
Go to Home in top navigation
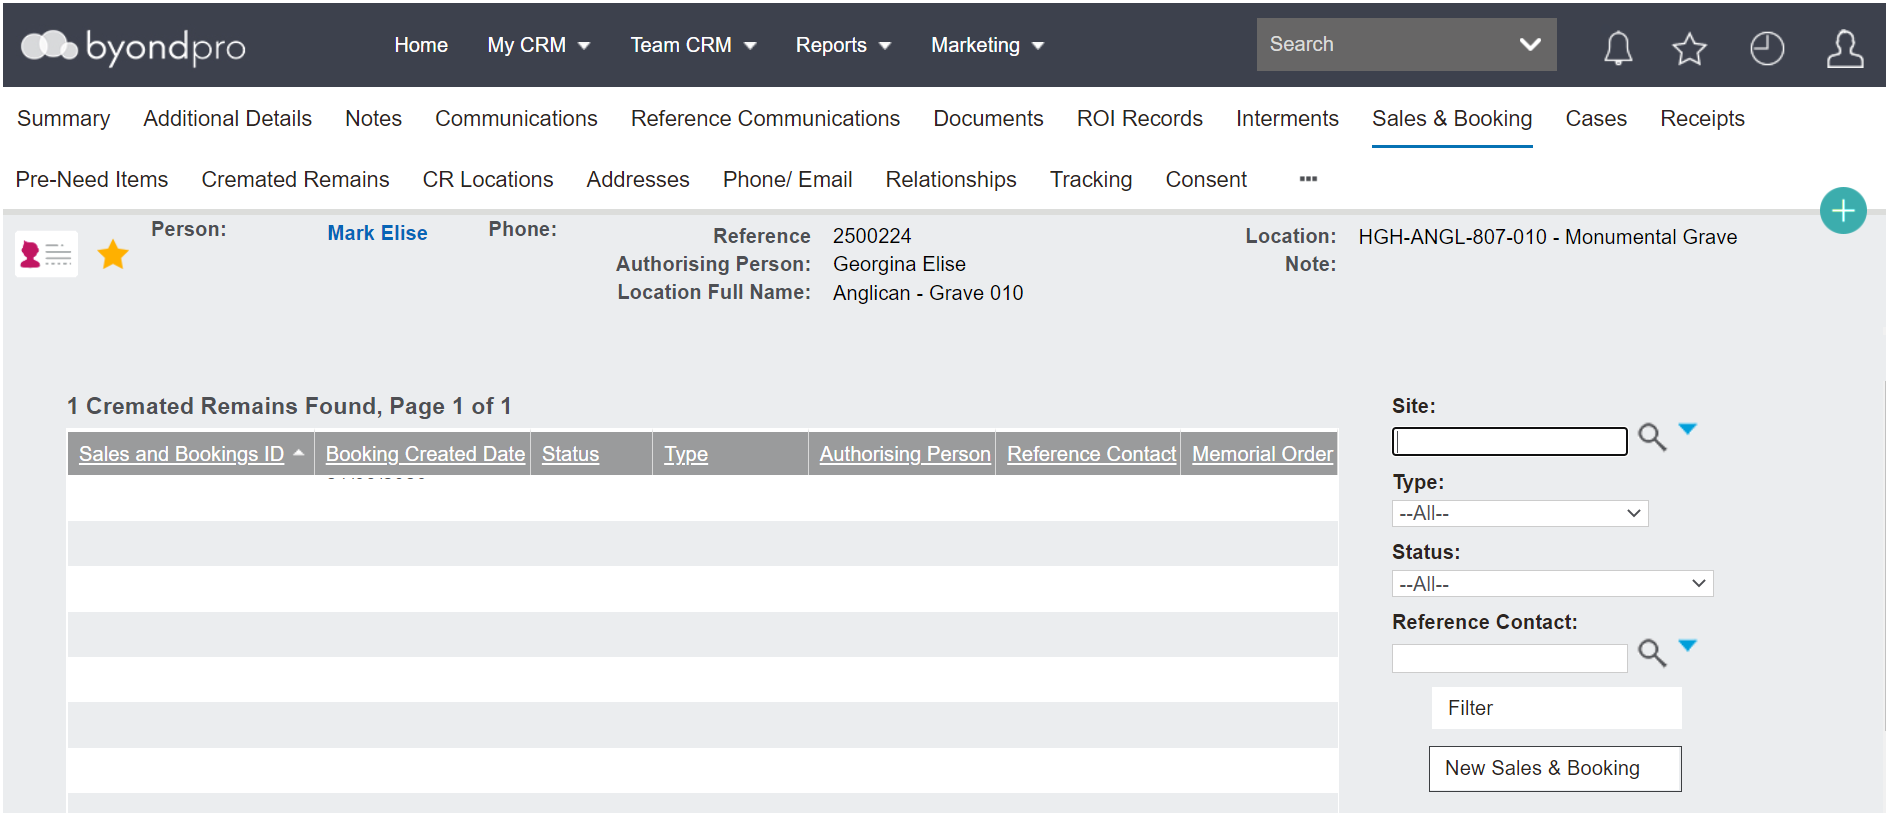421,45
